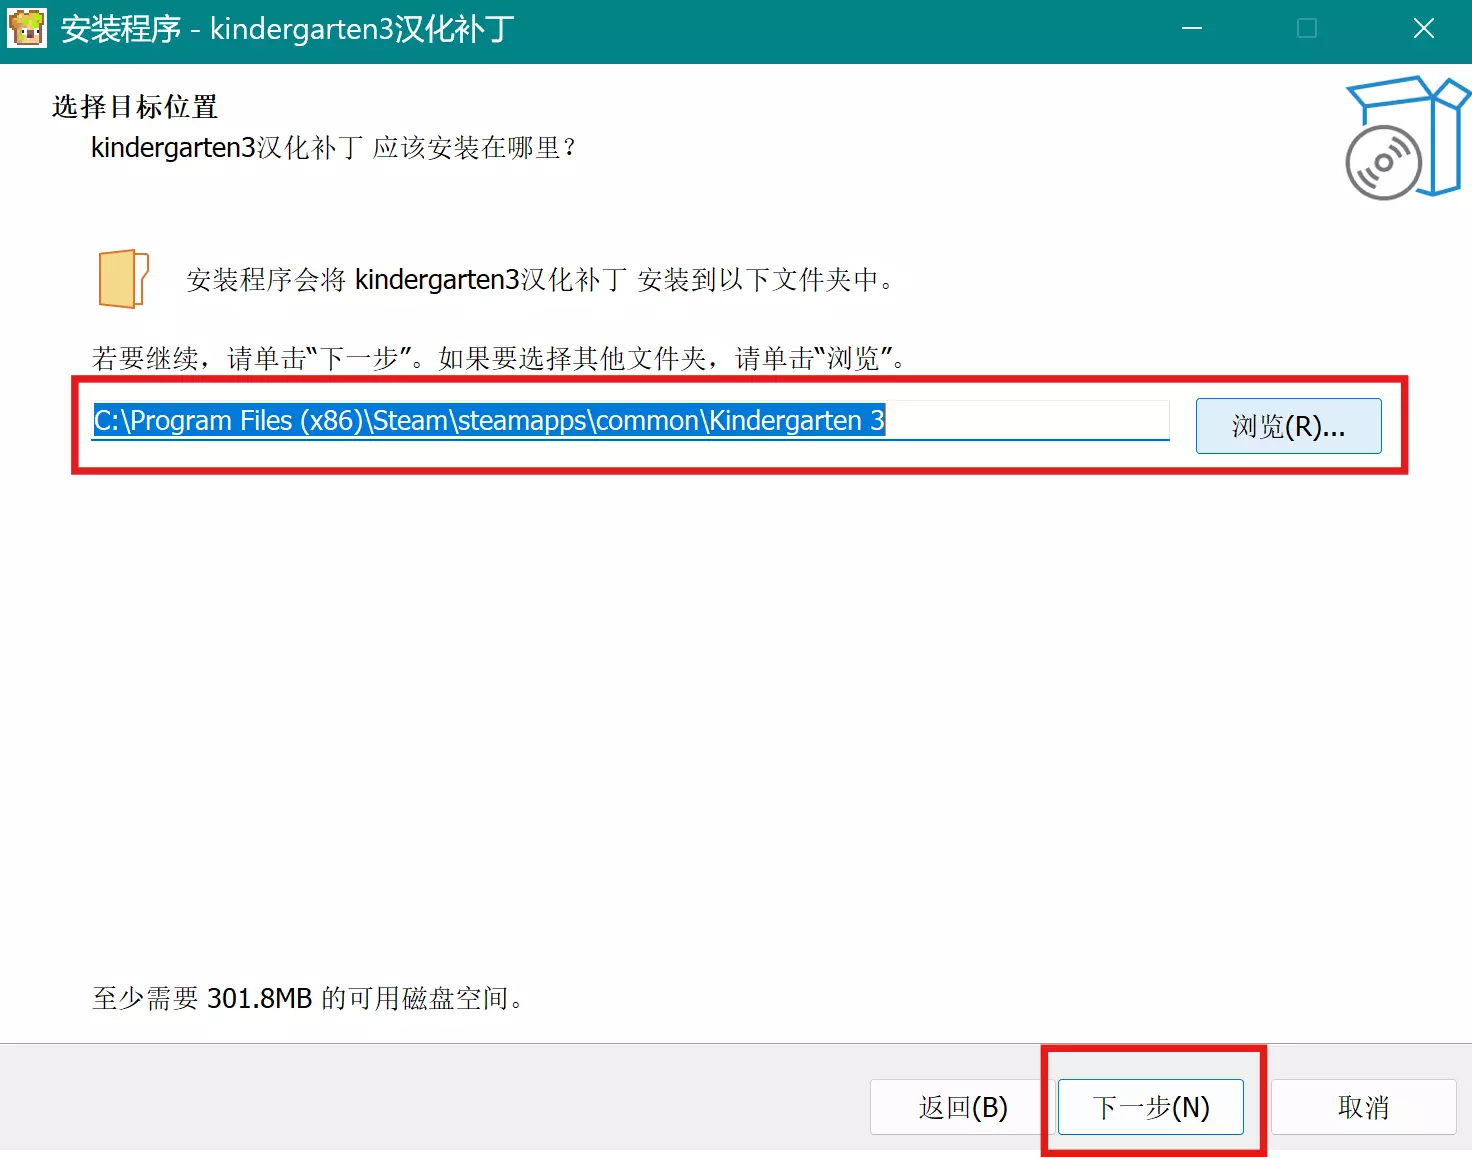This screenshot has height=1158, width=1472.
Task: Click the instruction line starting with 若要继续
Action: coord(499,358)
